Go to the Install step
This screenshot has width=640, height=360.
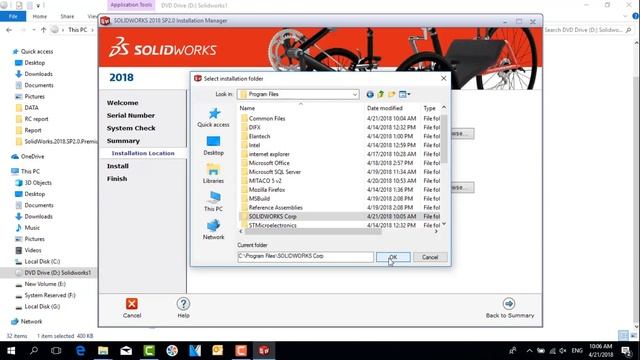tap(118, 166)
